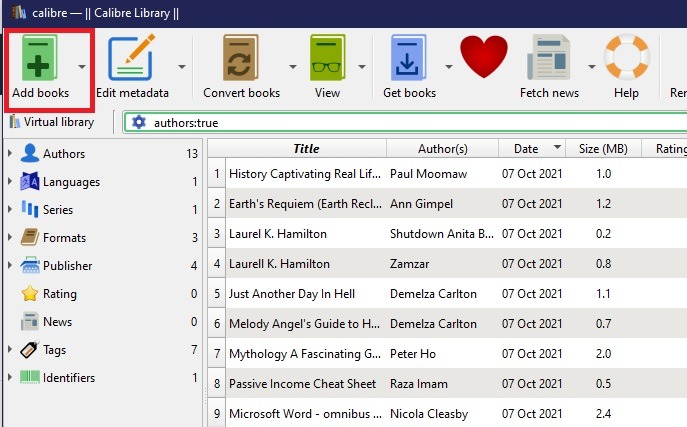Screen dimensions: 687x427
Task: Click the red heart donate icon
Action: (x=484, y=56)
